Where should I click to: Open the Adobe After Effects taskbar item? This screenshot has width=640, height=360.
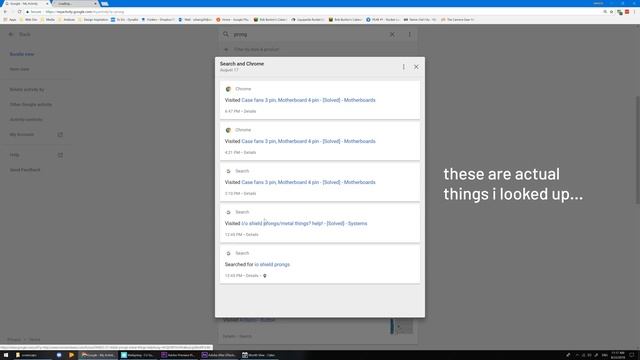click(x=218, y=355)
